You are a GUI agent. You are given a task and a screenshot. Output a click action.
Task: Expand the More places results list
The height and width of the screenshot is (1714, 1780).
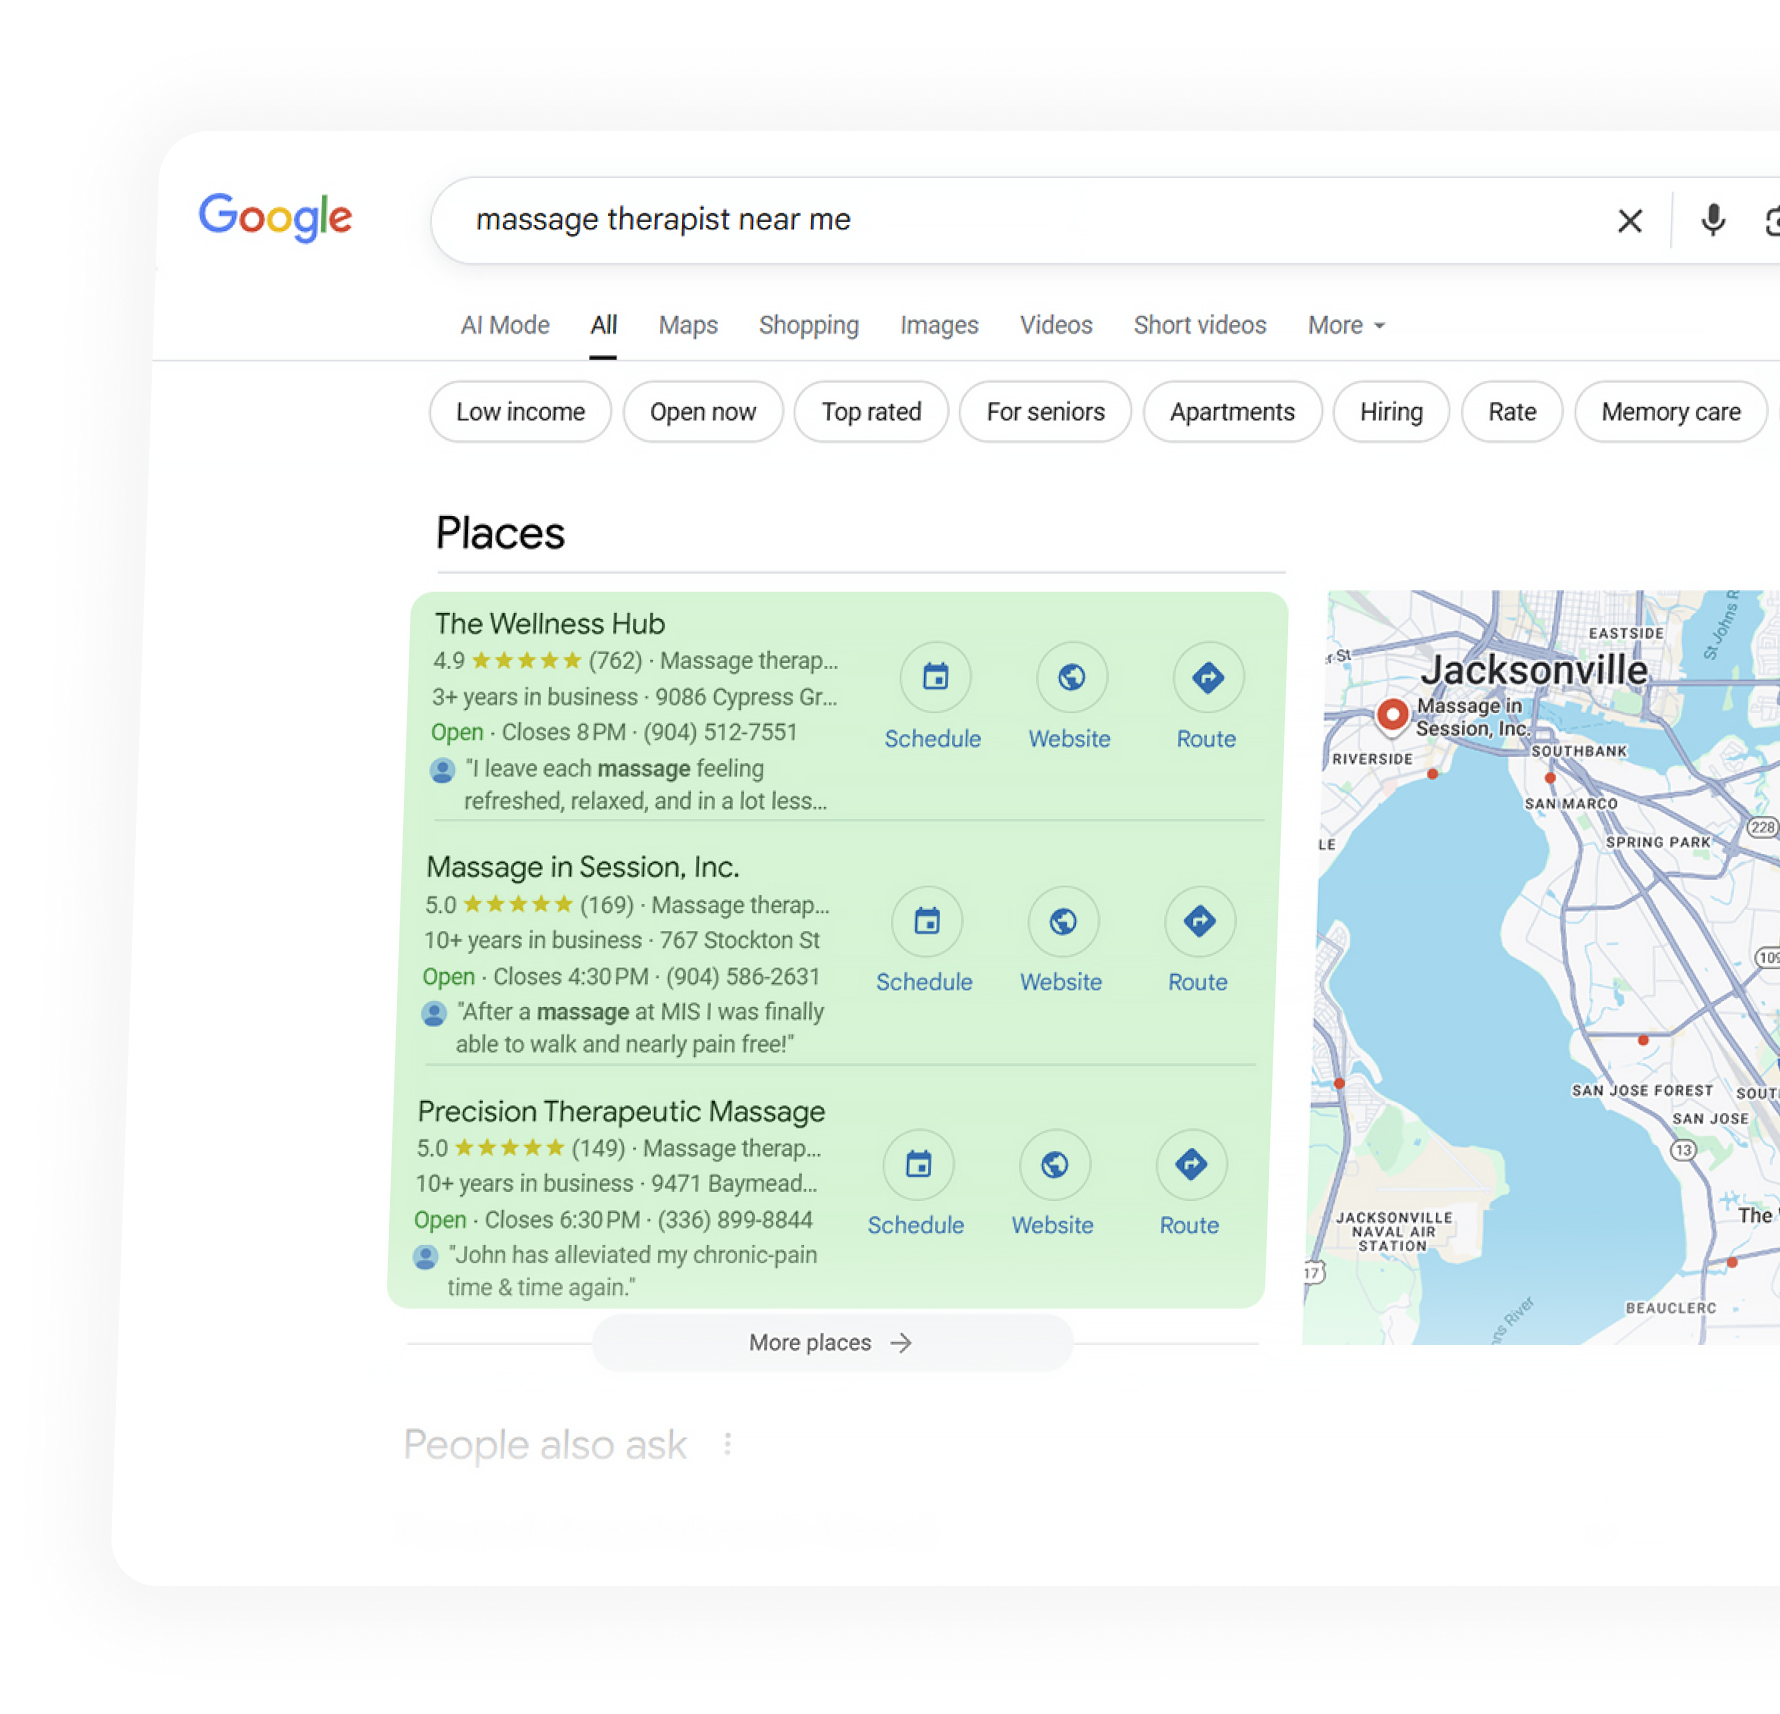coord(830,1343)
